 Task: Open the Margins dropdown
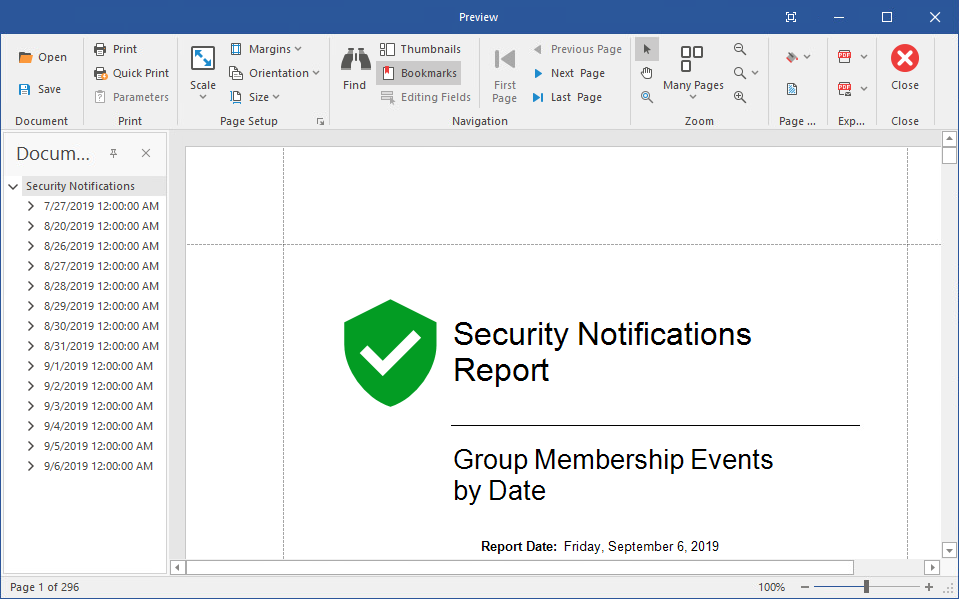[265, 49]
